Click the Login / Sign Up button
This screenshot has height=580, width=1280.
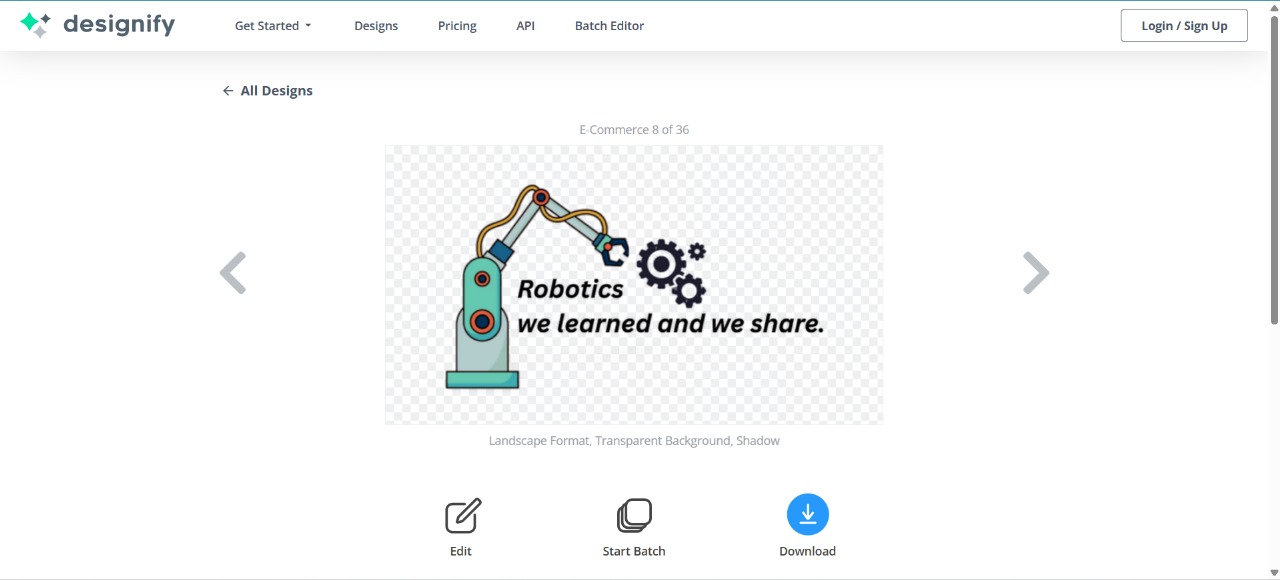(x=1184, y=26)
